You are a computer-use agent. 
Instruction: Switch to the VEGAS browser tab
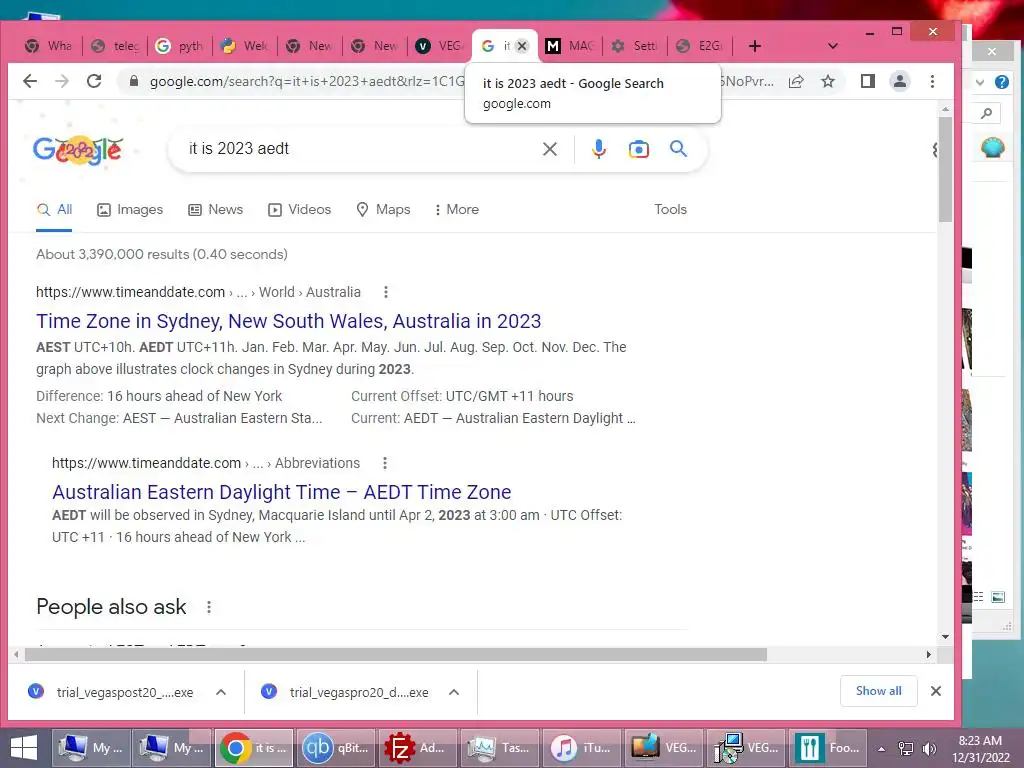[440, 46]
